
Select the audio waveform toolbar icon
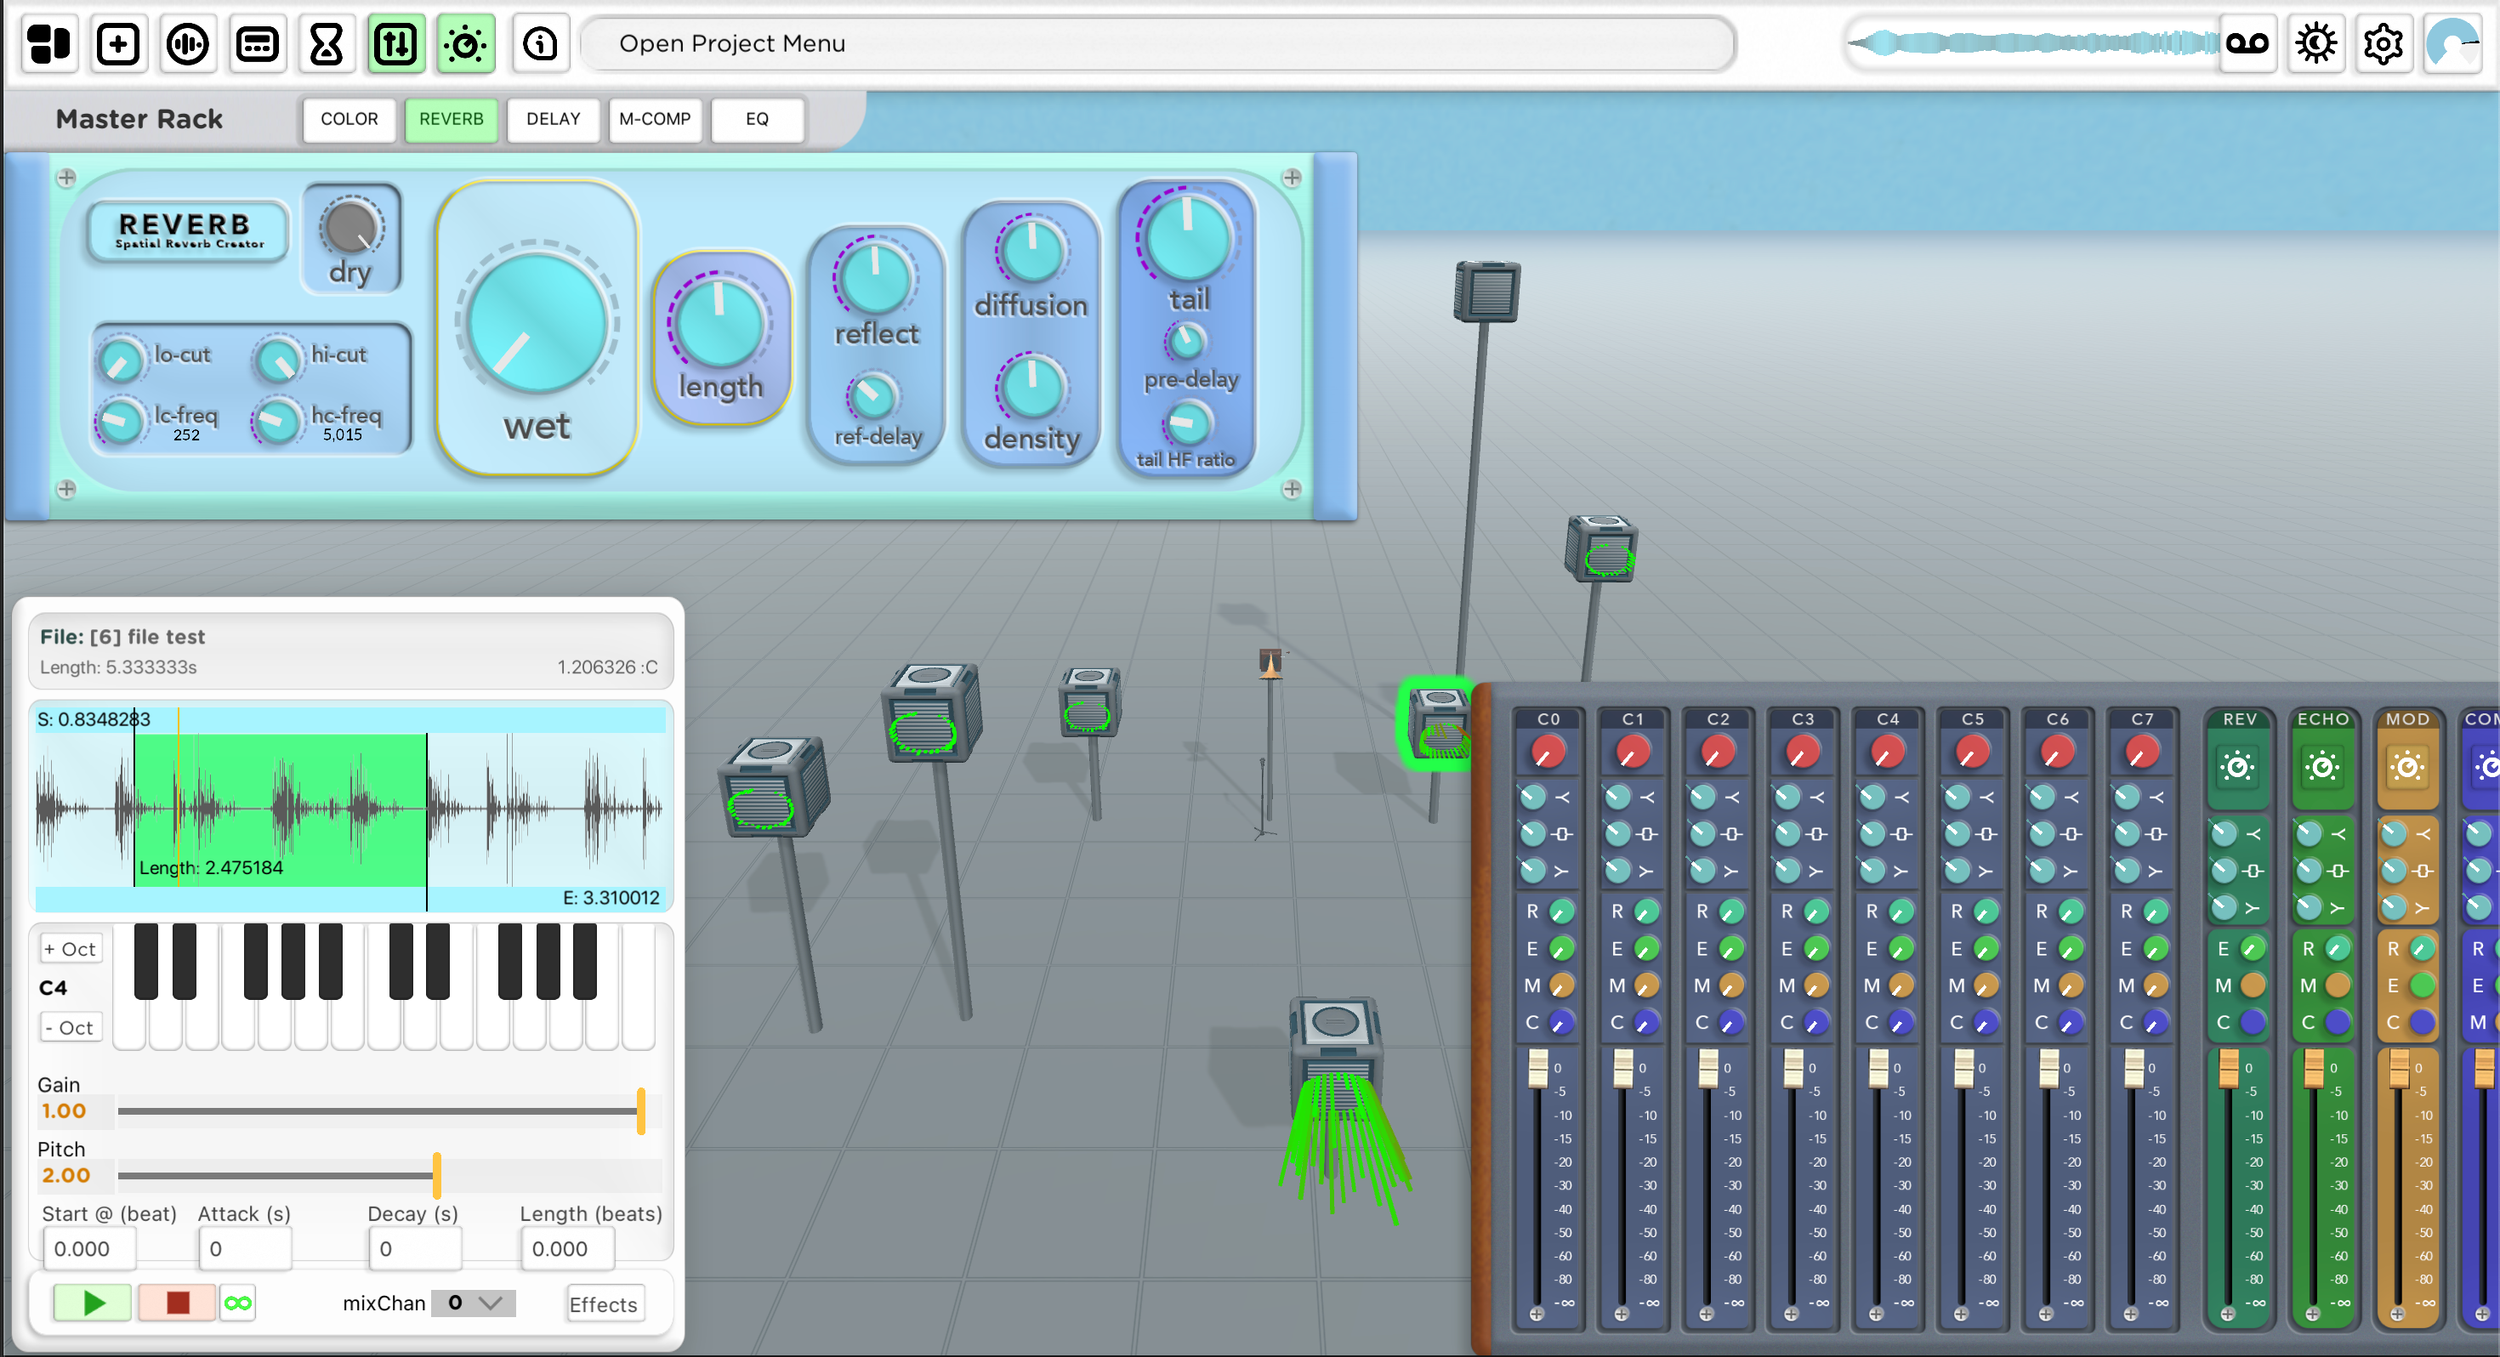tap(188, 43)
